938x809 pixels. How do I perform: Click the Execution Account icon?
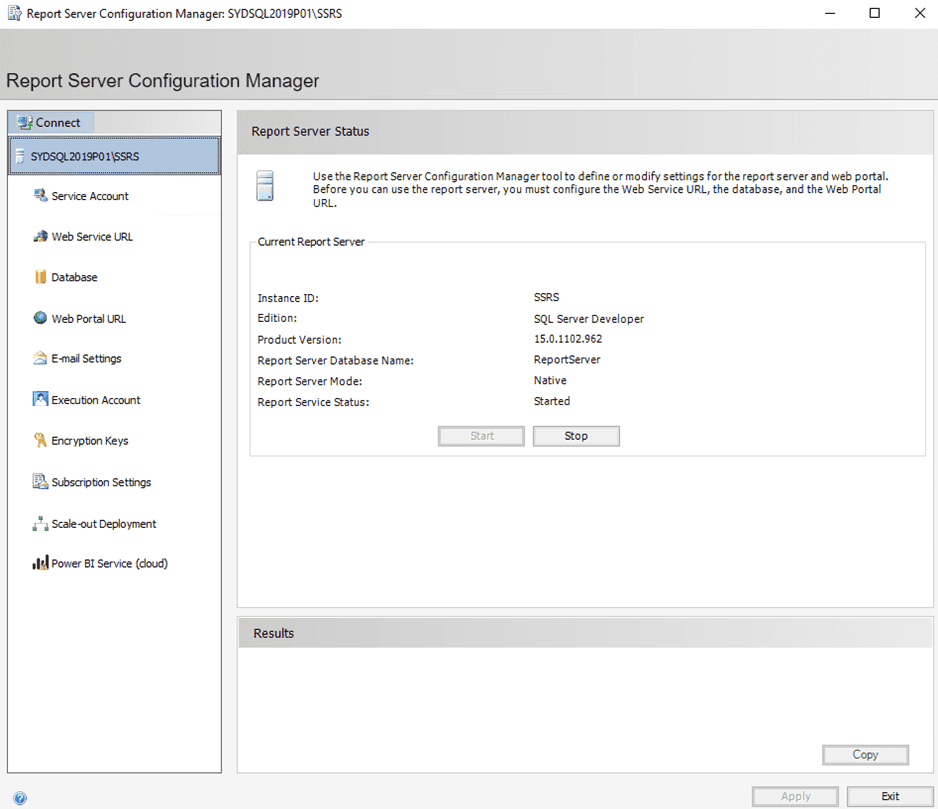click(40, 399)
